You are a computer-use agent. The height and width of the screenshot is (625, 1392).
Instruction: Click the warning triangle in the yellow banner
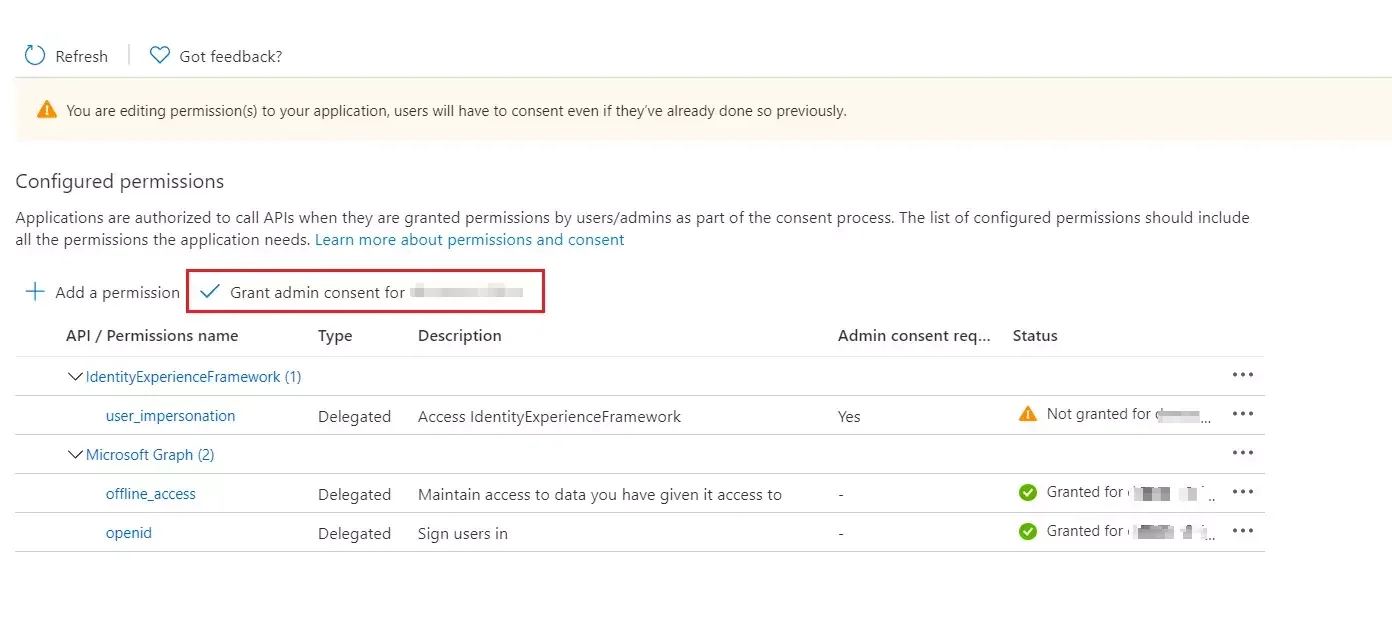pos(45,110)
